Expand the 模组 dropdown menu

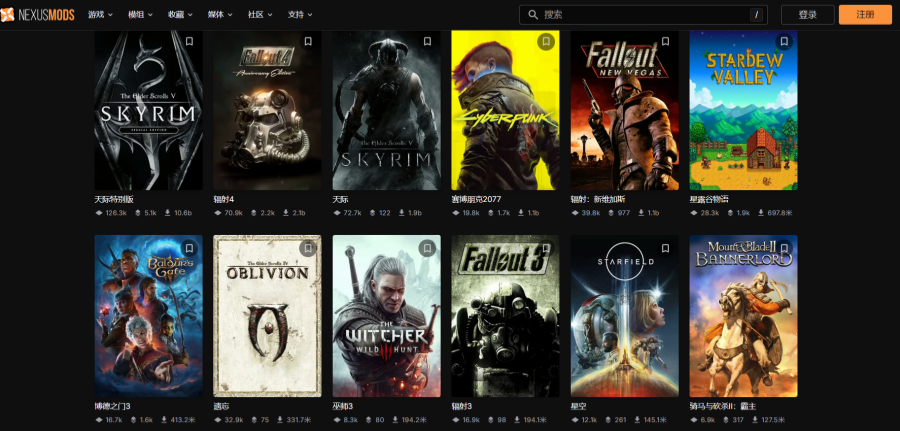point(140,15)
